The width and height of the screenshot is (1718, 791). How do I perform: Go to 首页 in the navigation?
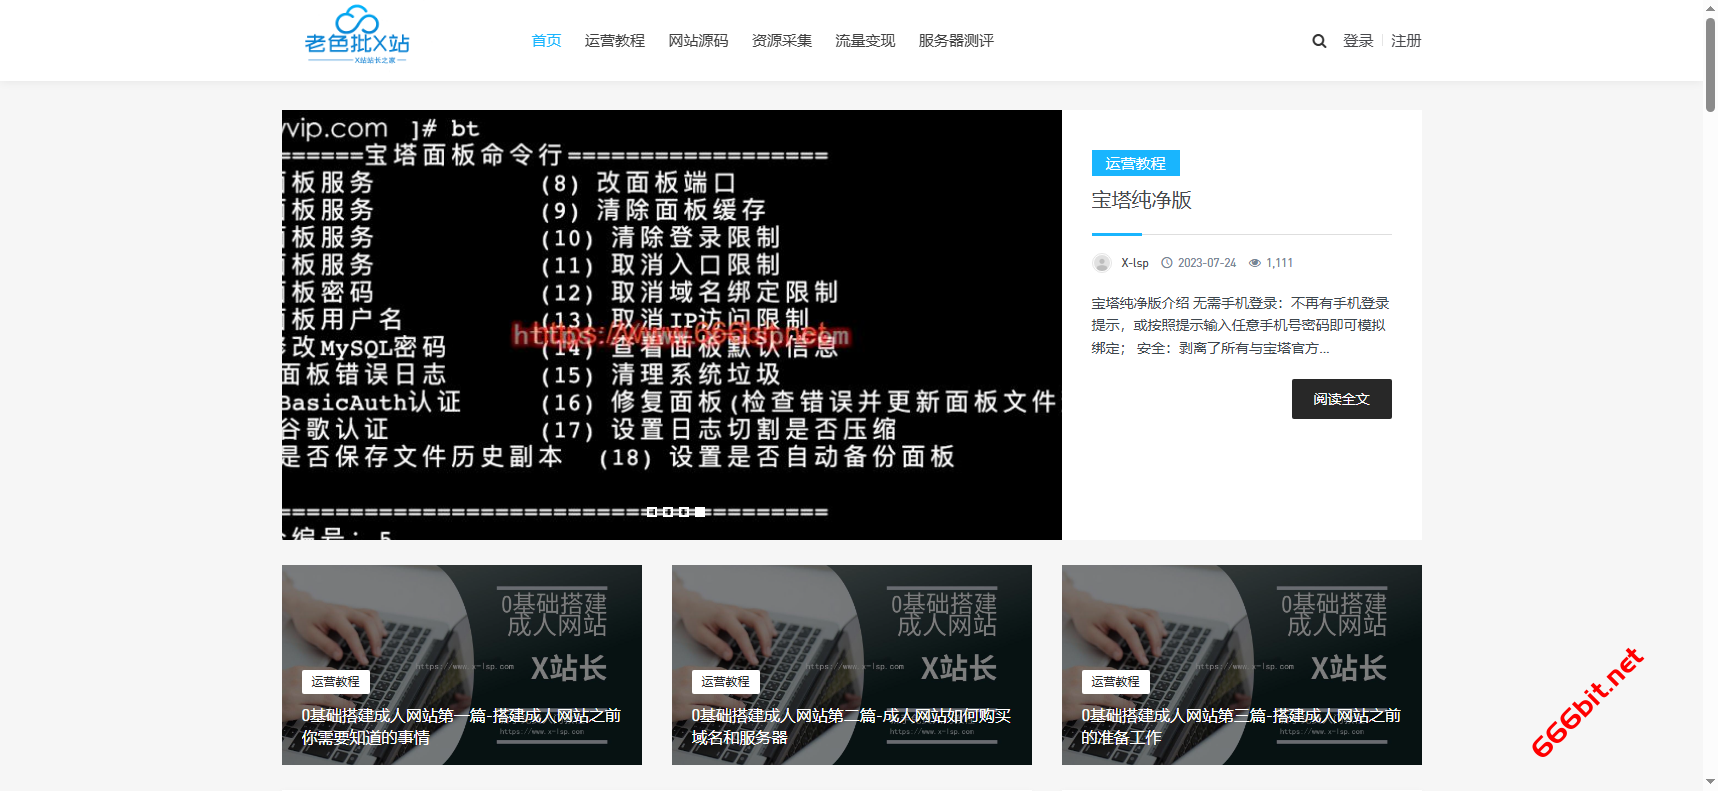pos(546,41)
